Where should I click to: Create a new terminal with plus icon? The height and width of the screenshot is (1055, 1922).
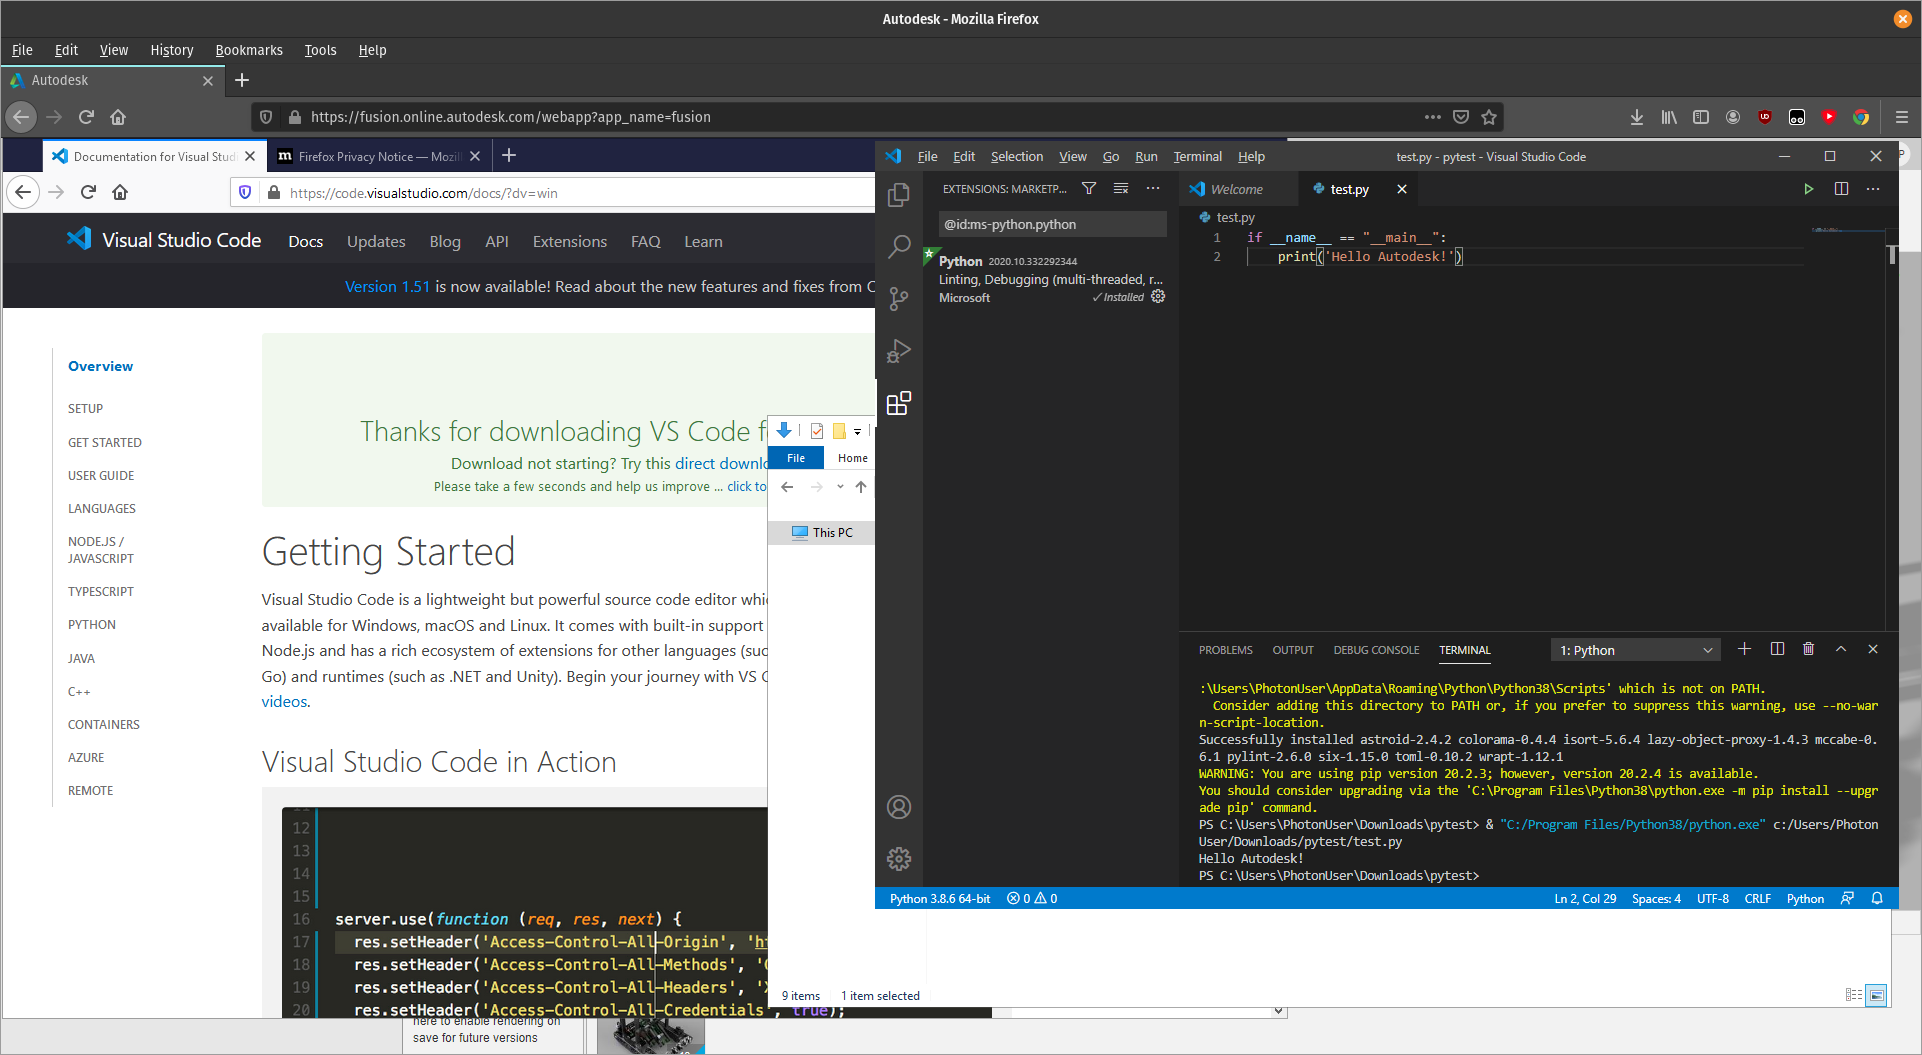(x=1744, y=649)
